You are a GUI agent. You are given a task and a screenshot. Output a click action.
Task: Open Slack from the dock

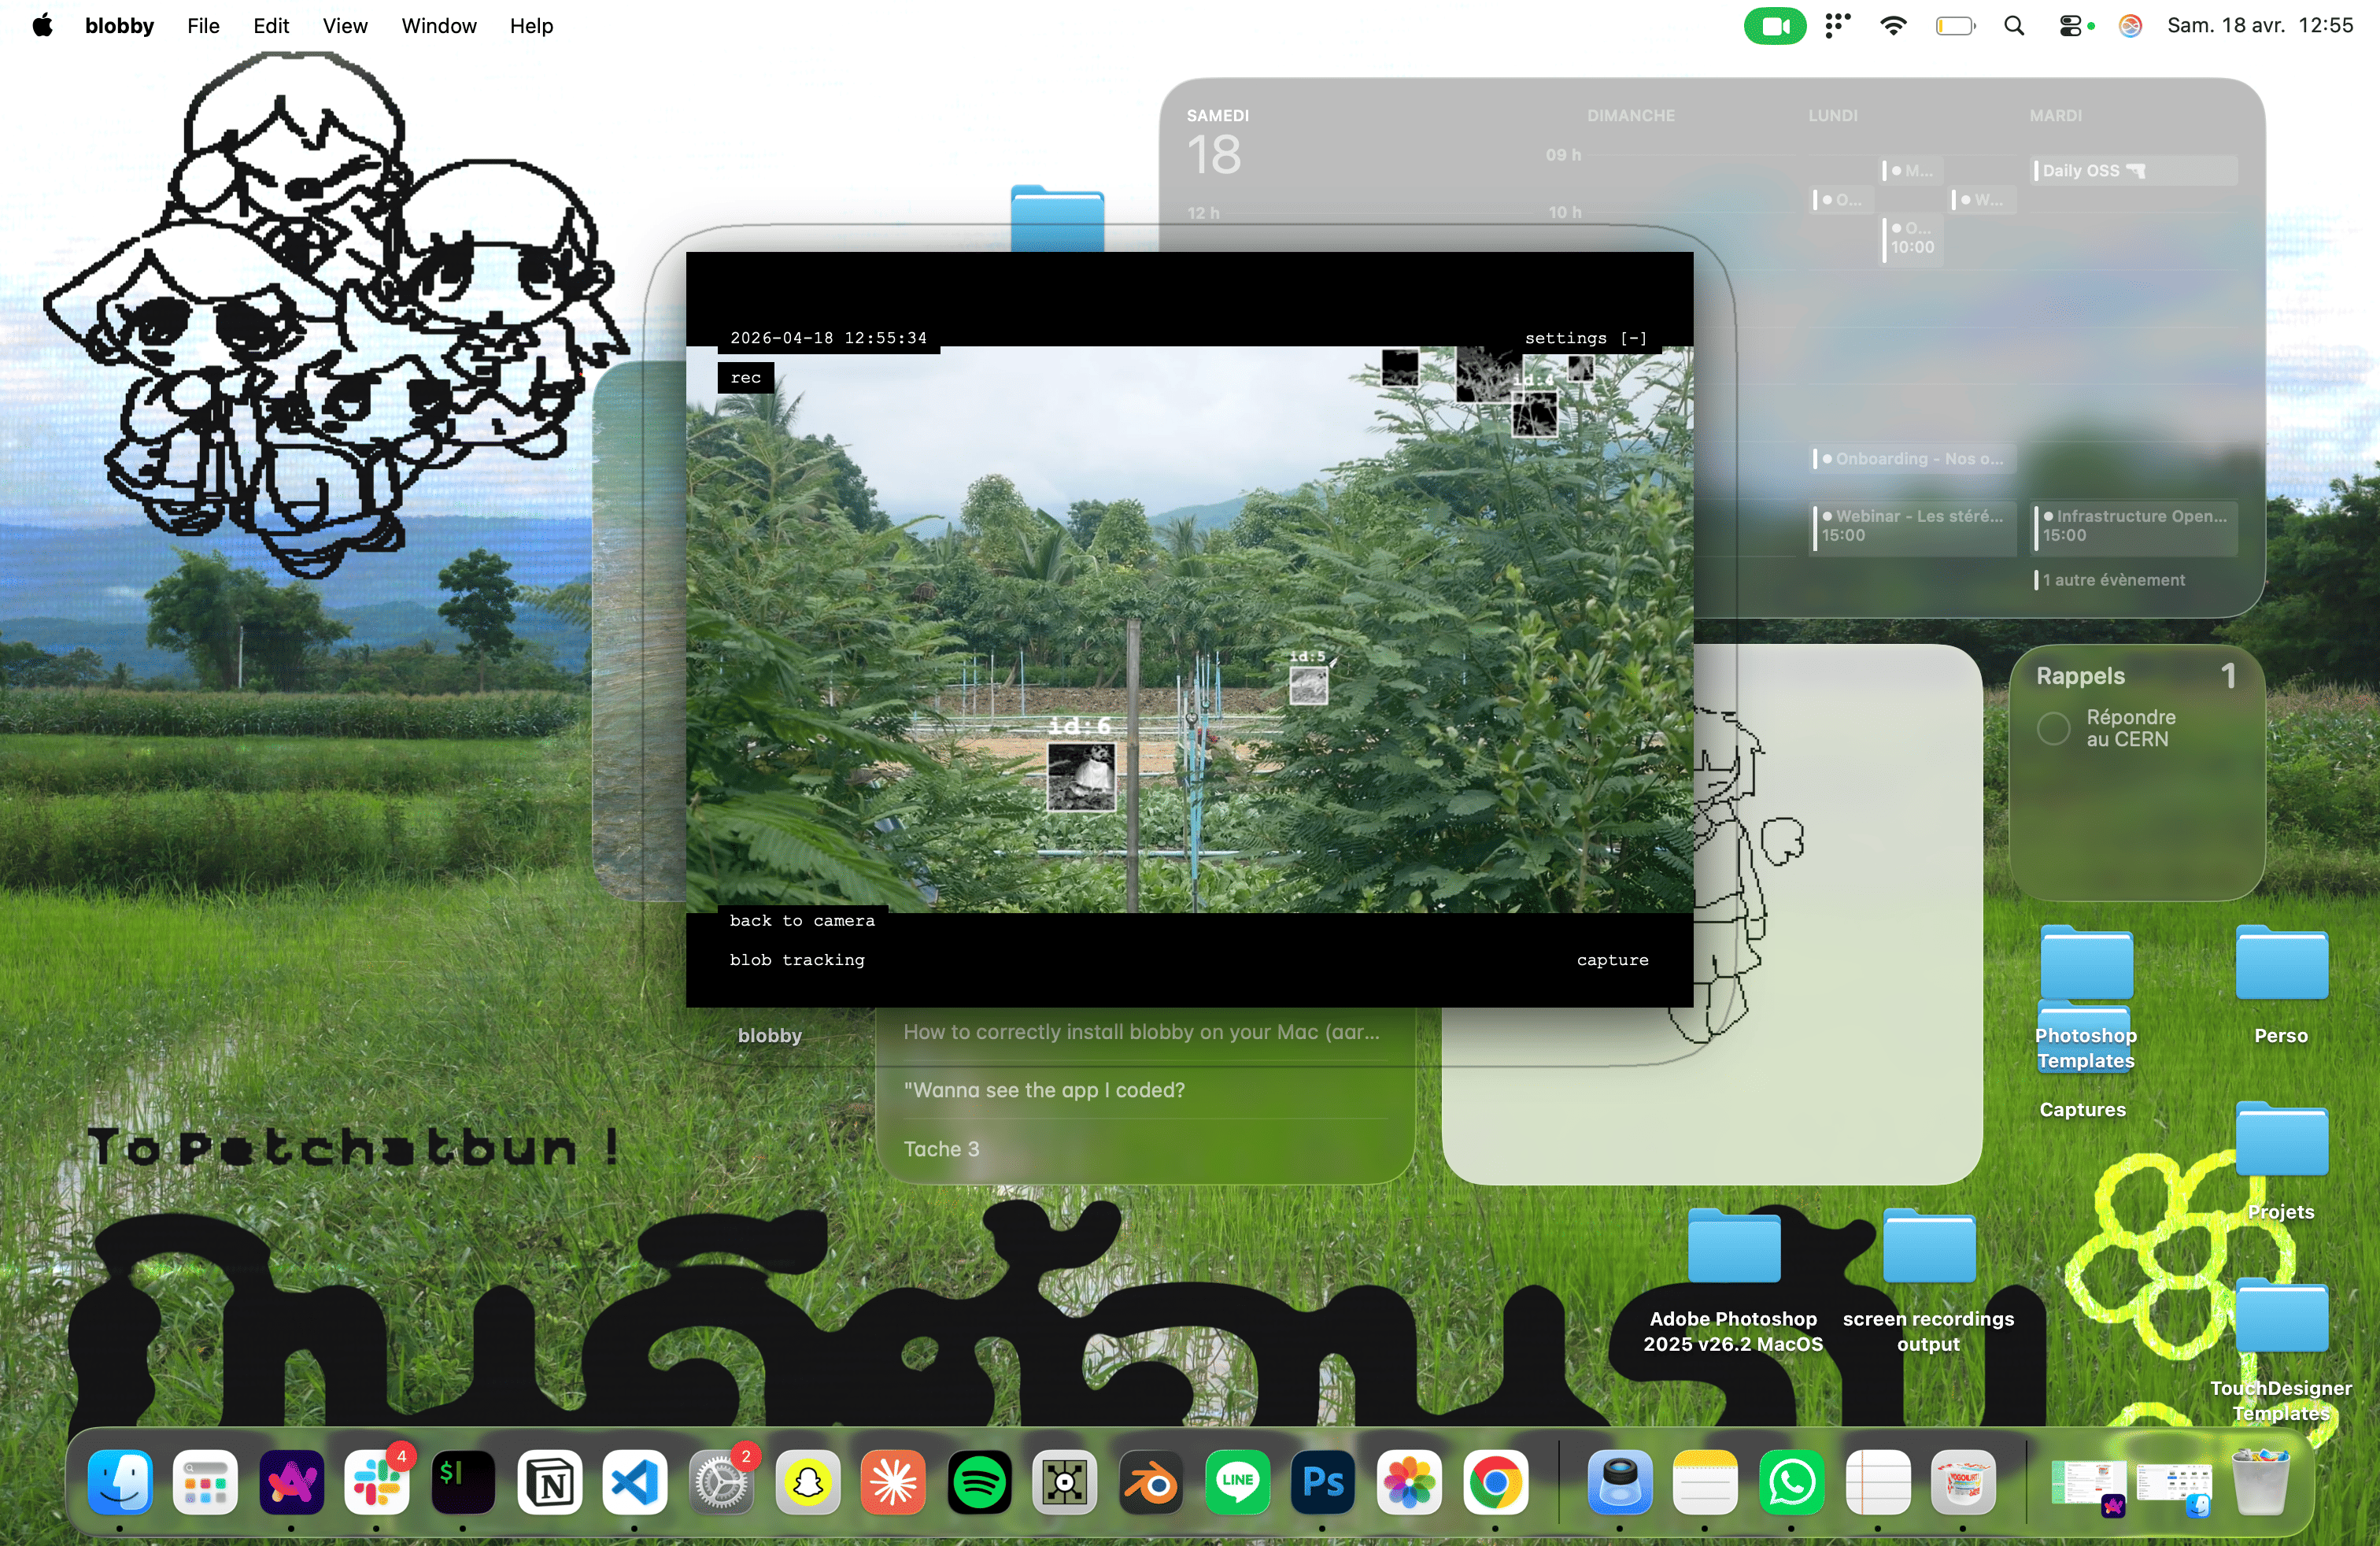pos(377,1483)
